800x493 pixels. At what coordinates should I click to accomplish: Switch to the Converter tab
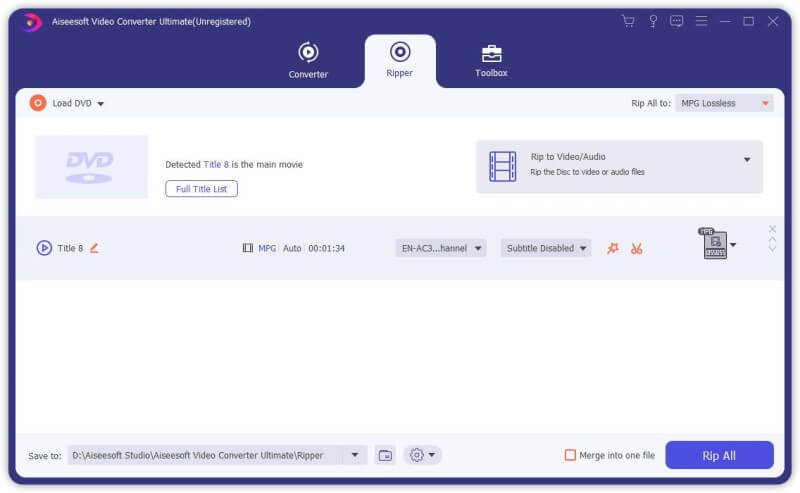308,60
